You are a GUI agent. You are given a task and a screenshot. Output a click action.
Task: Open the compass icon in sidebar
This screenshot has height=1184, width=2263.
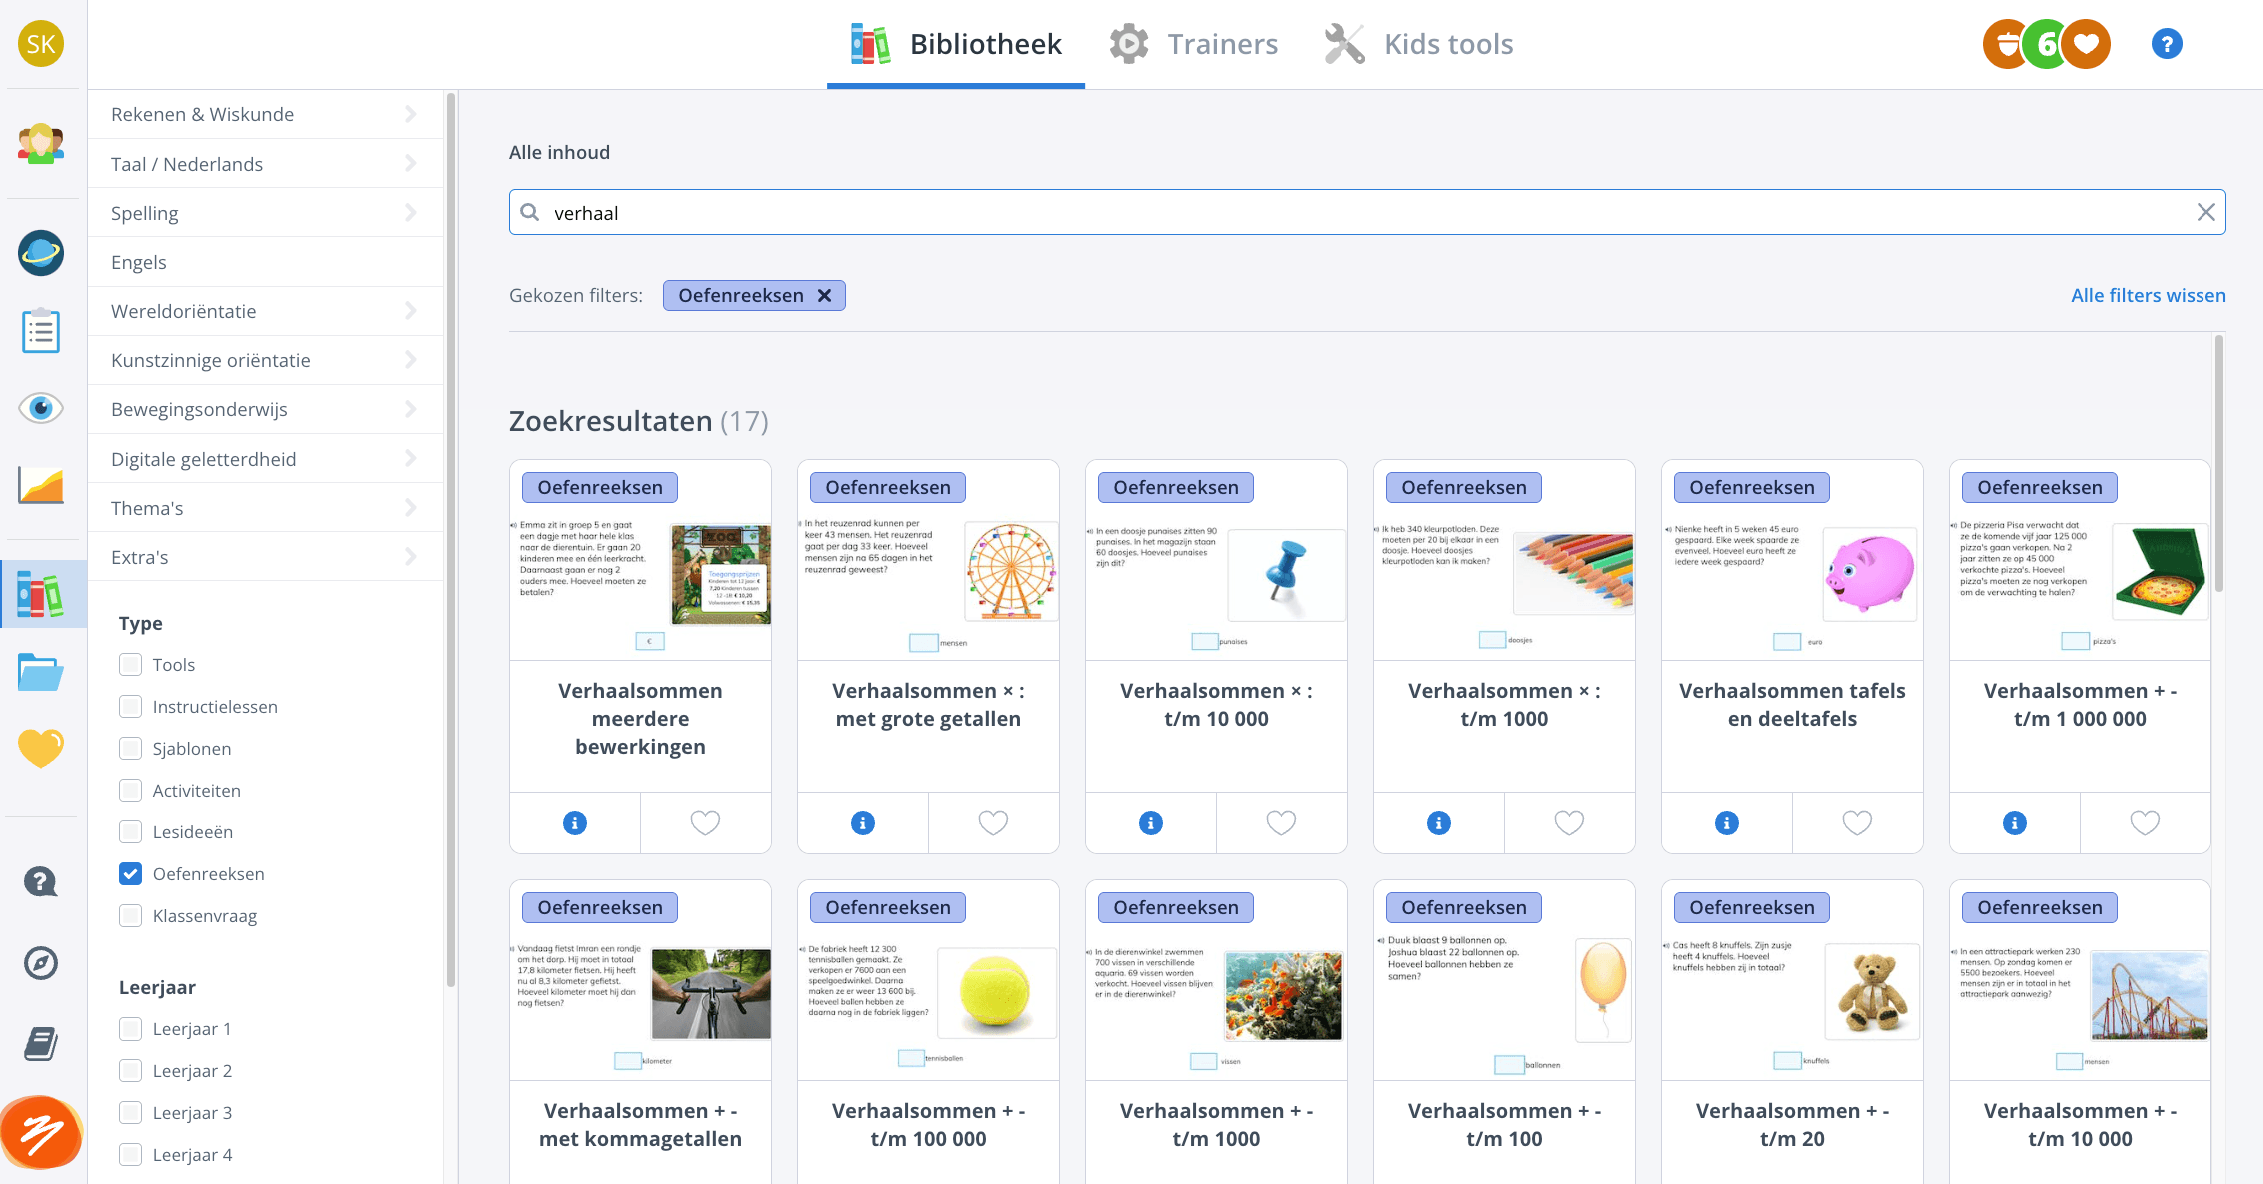coord(41,963)
